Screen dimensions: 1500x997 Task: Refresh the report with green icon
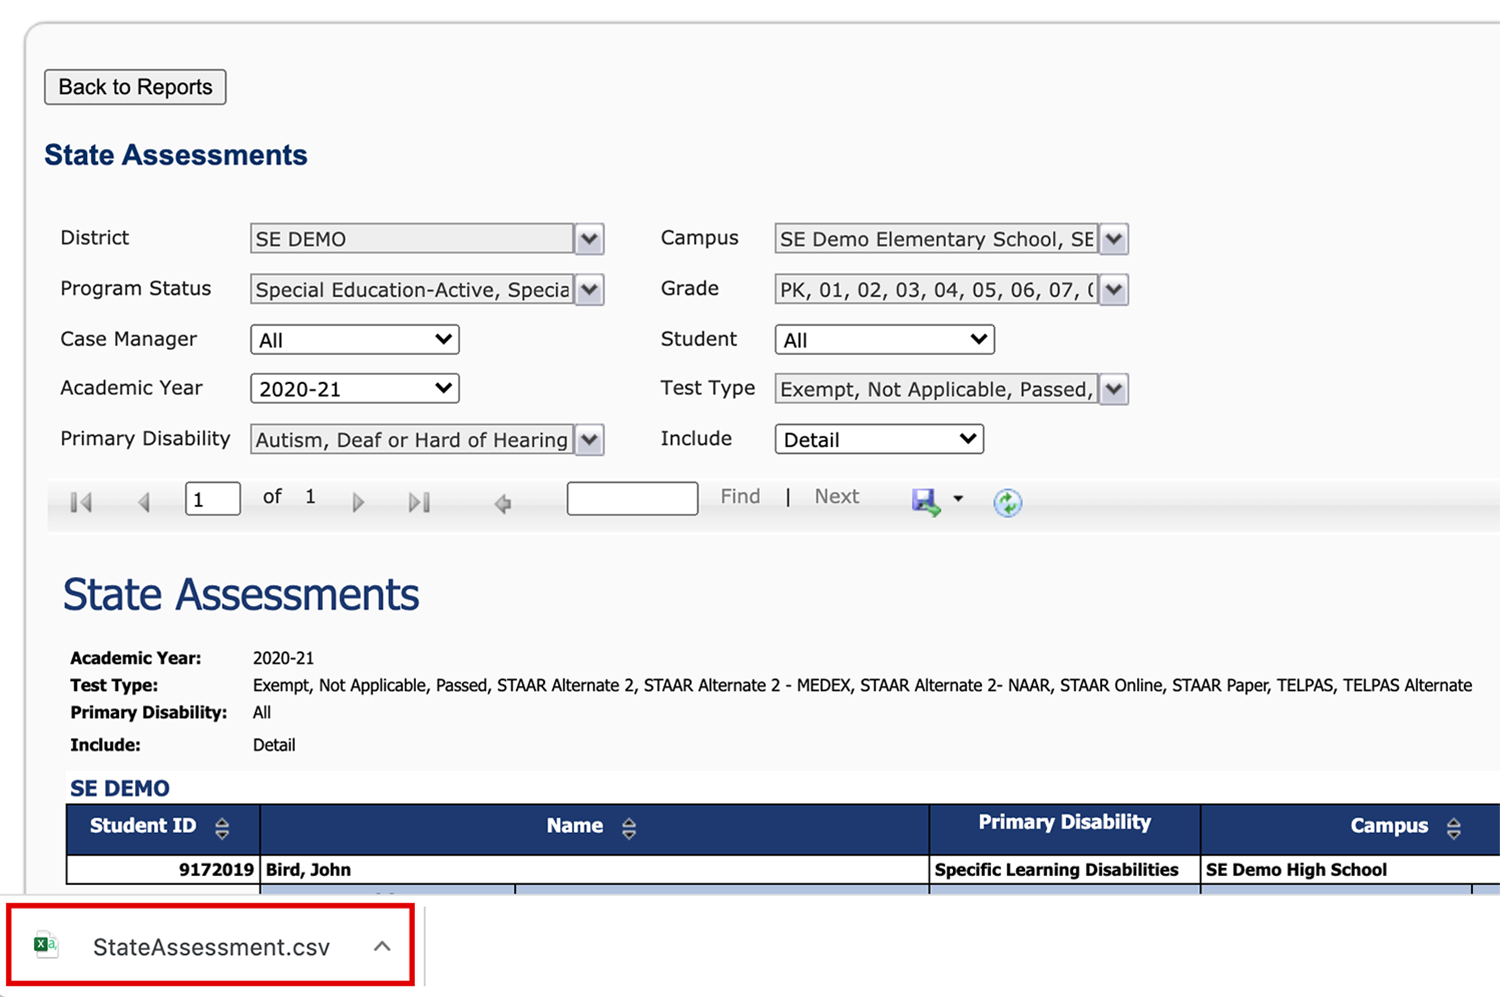[x=1007, y=502]
